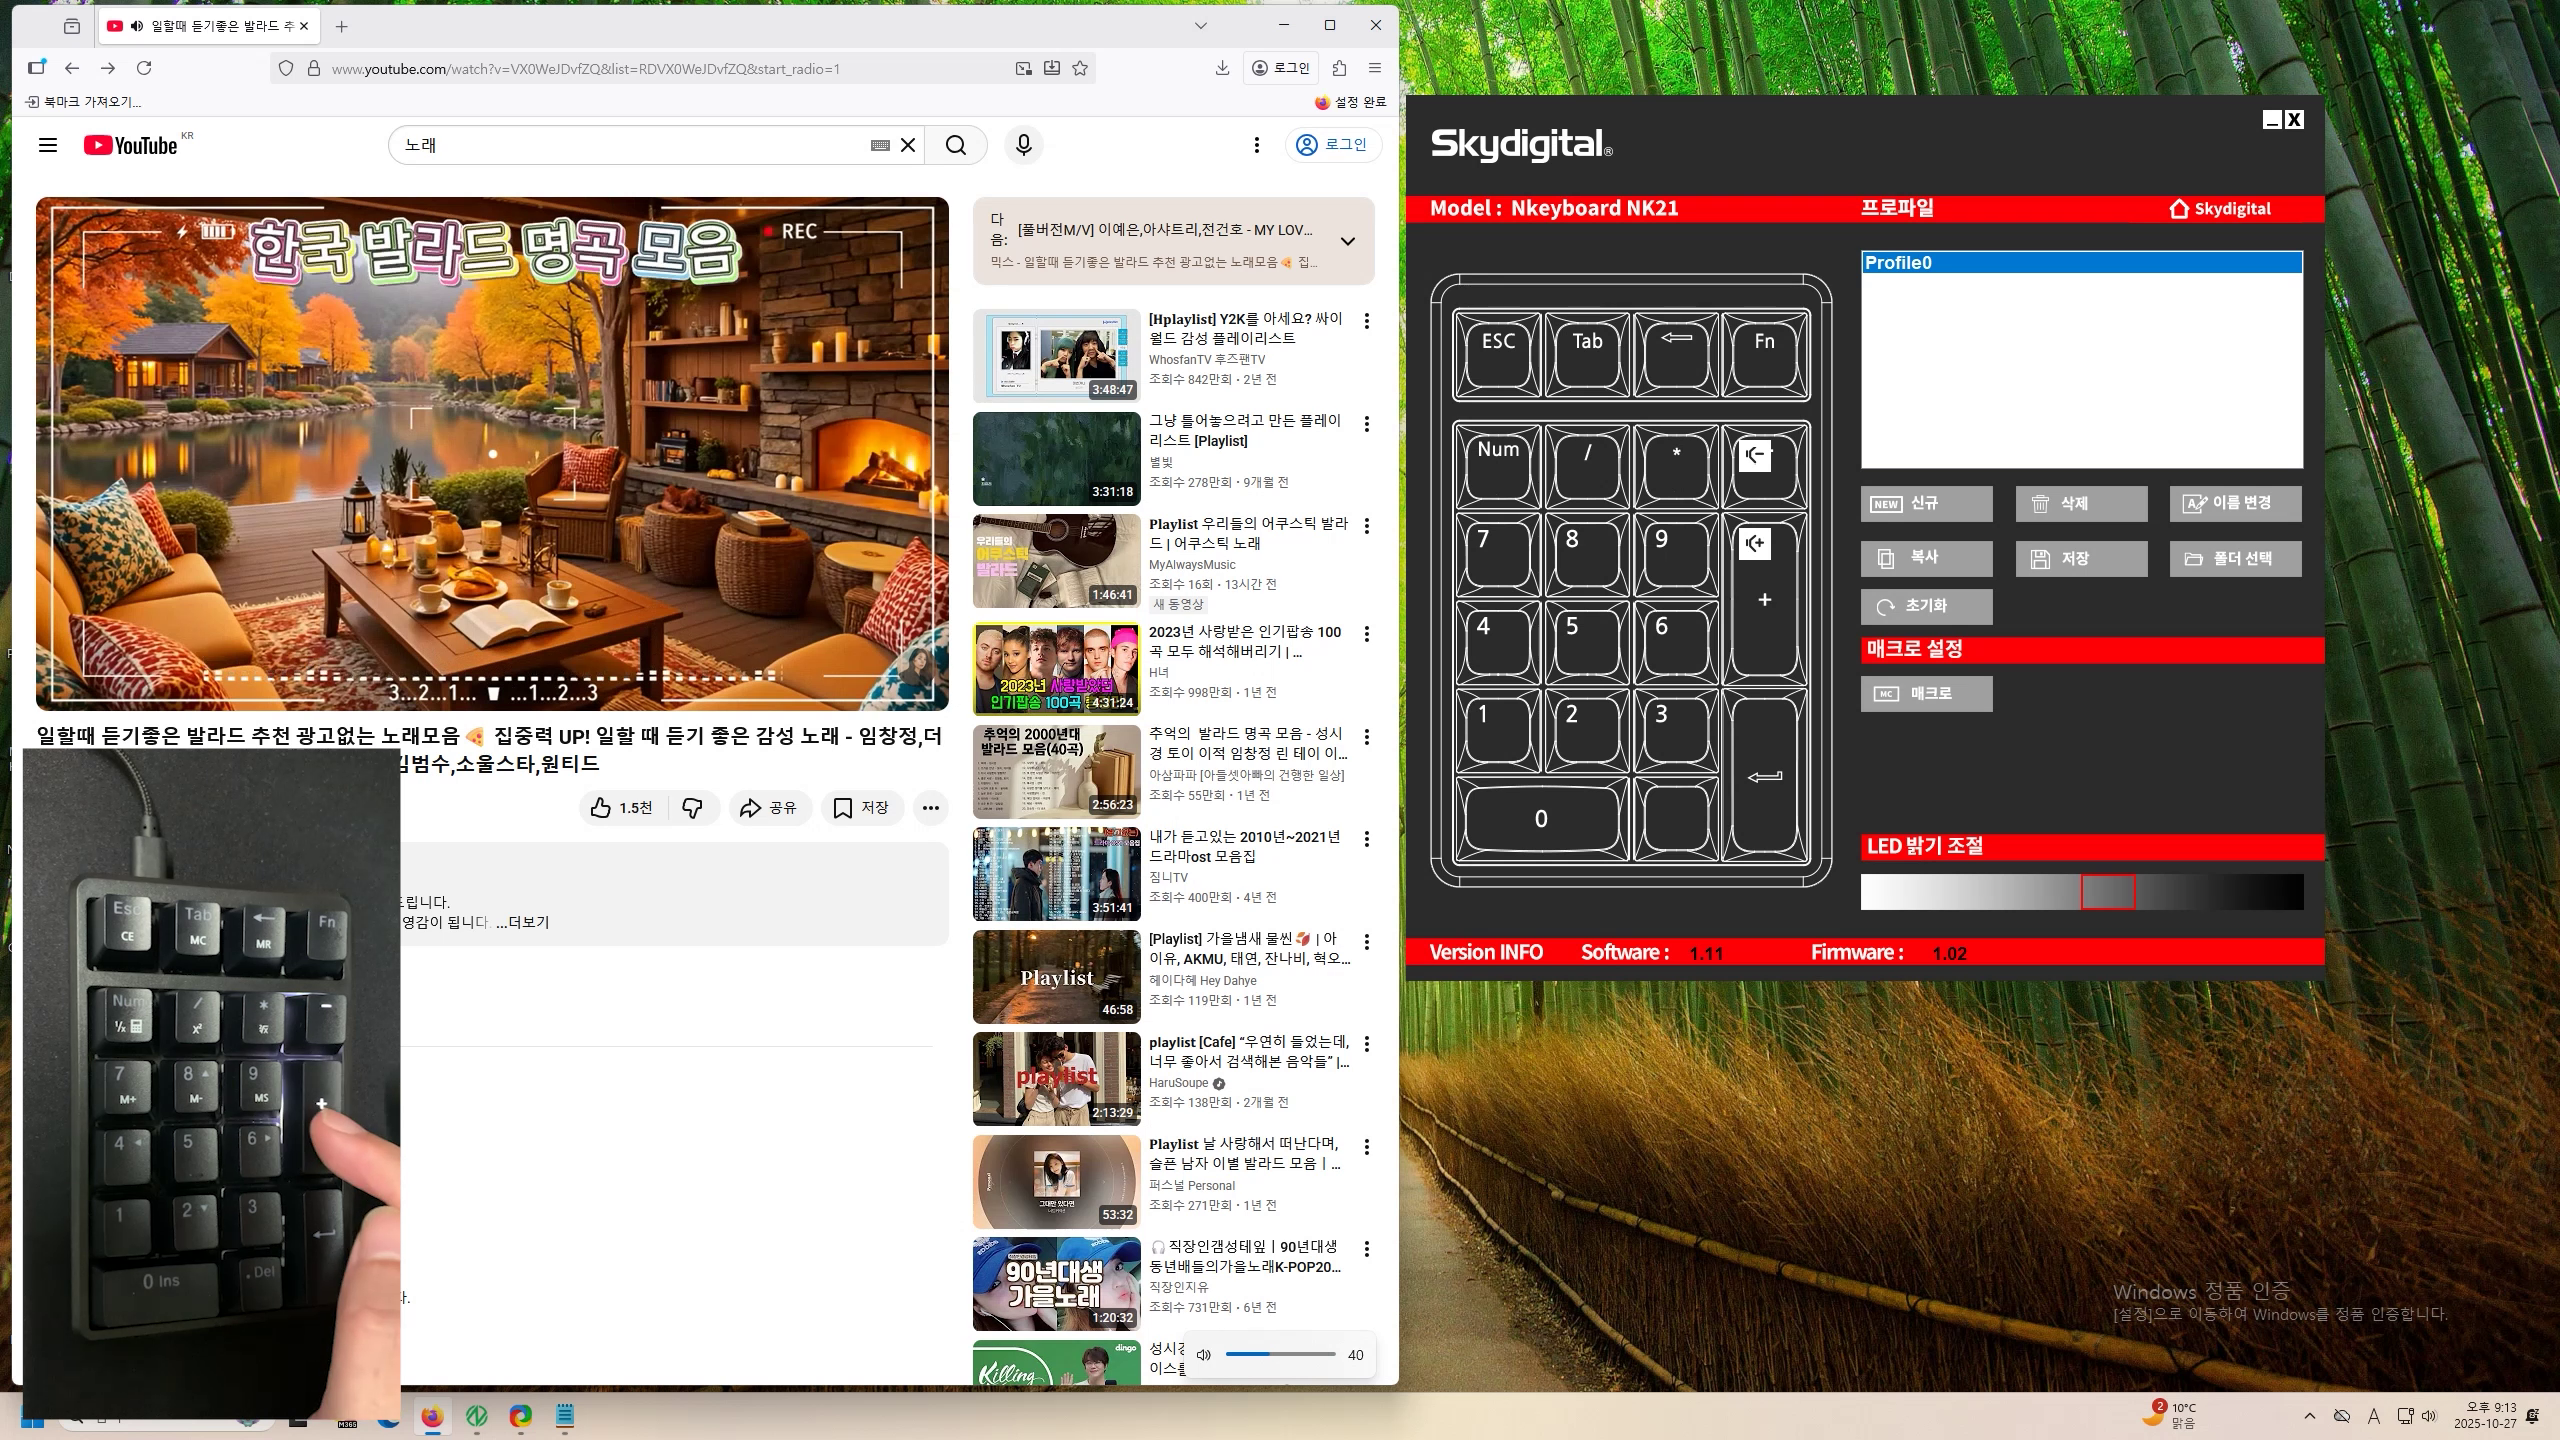Click the YouTube search magnifier button
This screenshot has width=2560, height=1440.
coord(956,145)
